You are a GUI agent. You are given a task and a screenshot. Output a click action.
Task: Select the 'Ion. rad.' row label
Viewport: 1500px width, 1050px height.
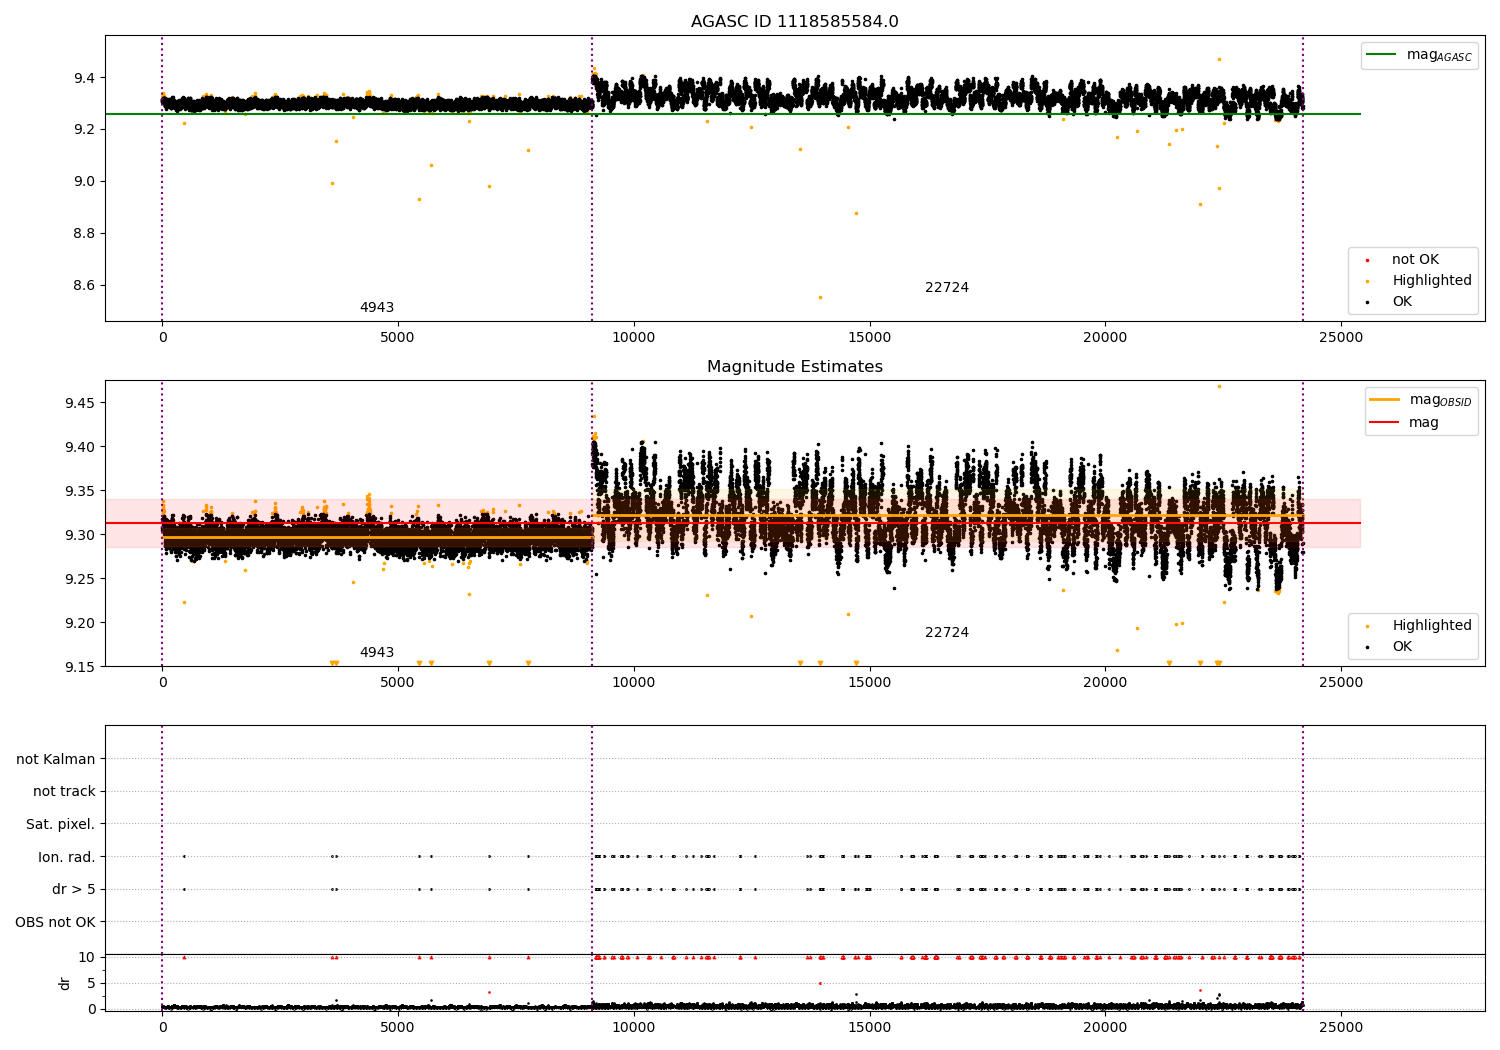67,857
